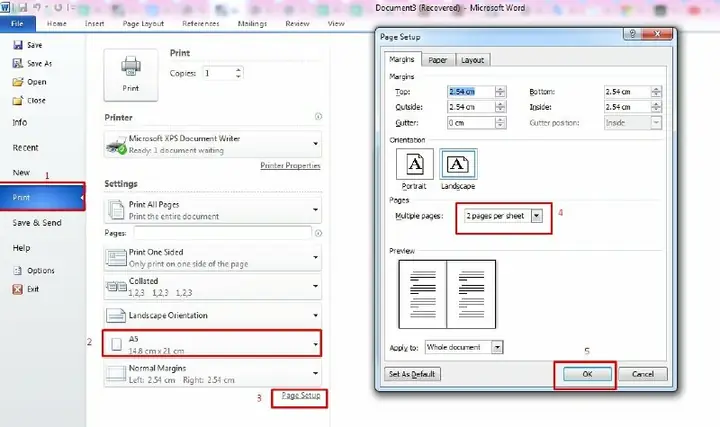
Task: Select Portrait orientation icon
Action: click(415, 164)
